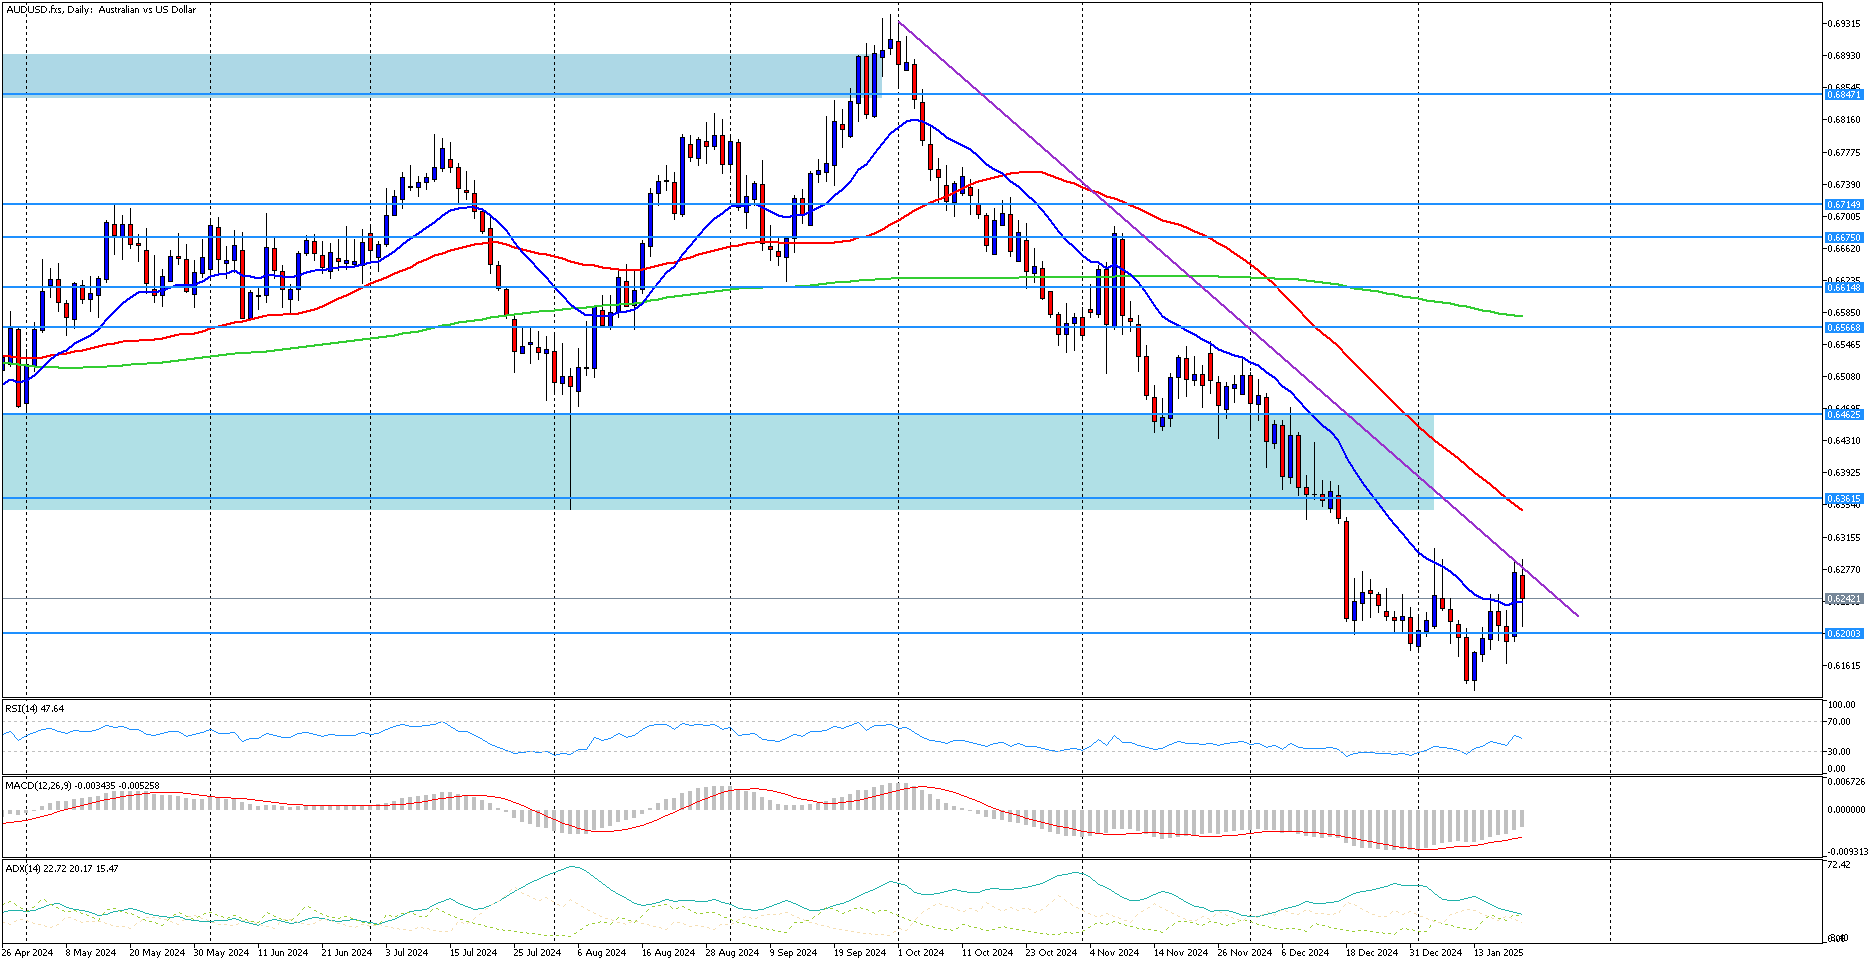Image resolution: width=1875 pixels, height=964 pixels.
Task: Click the MACD 0.000000 scale label
Action: [x=1845, y=810]
